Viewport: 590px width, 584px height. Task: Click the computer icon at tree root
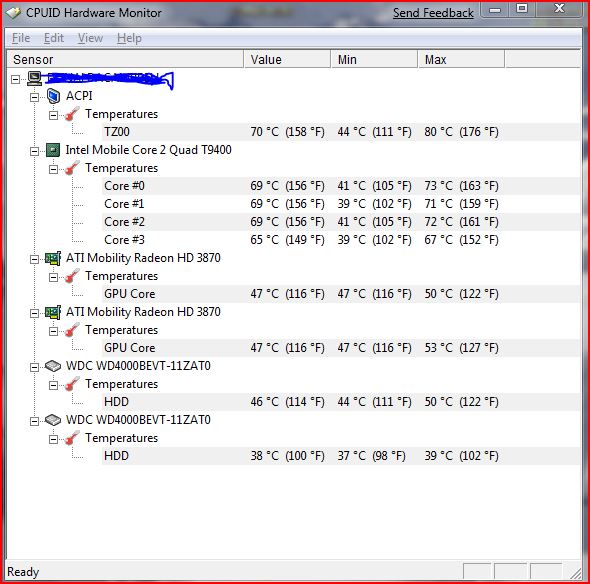click(34, 78)
